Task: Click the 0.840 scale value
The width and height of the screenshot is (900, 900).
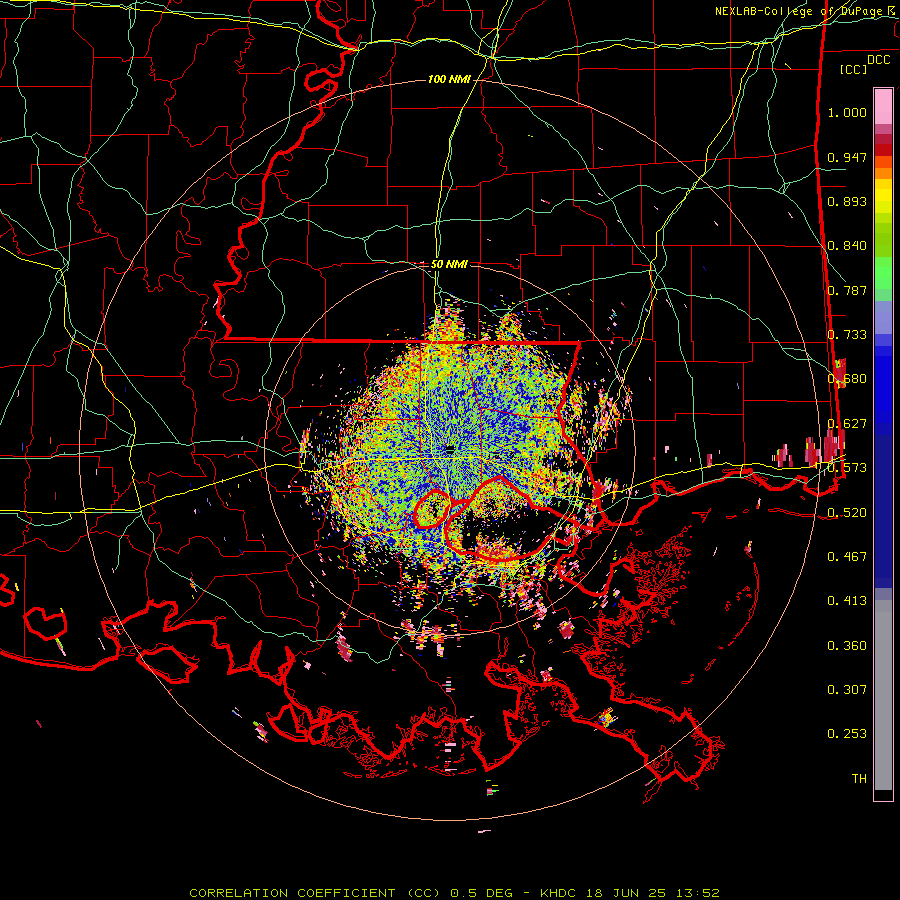Action: point(847,246)
